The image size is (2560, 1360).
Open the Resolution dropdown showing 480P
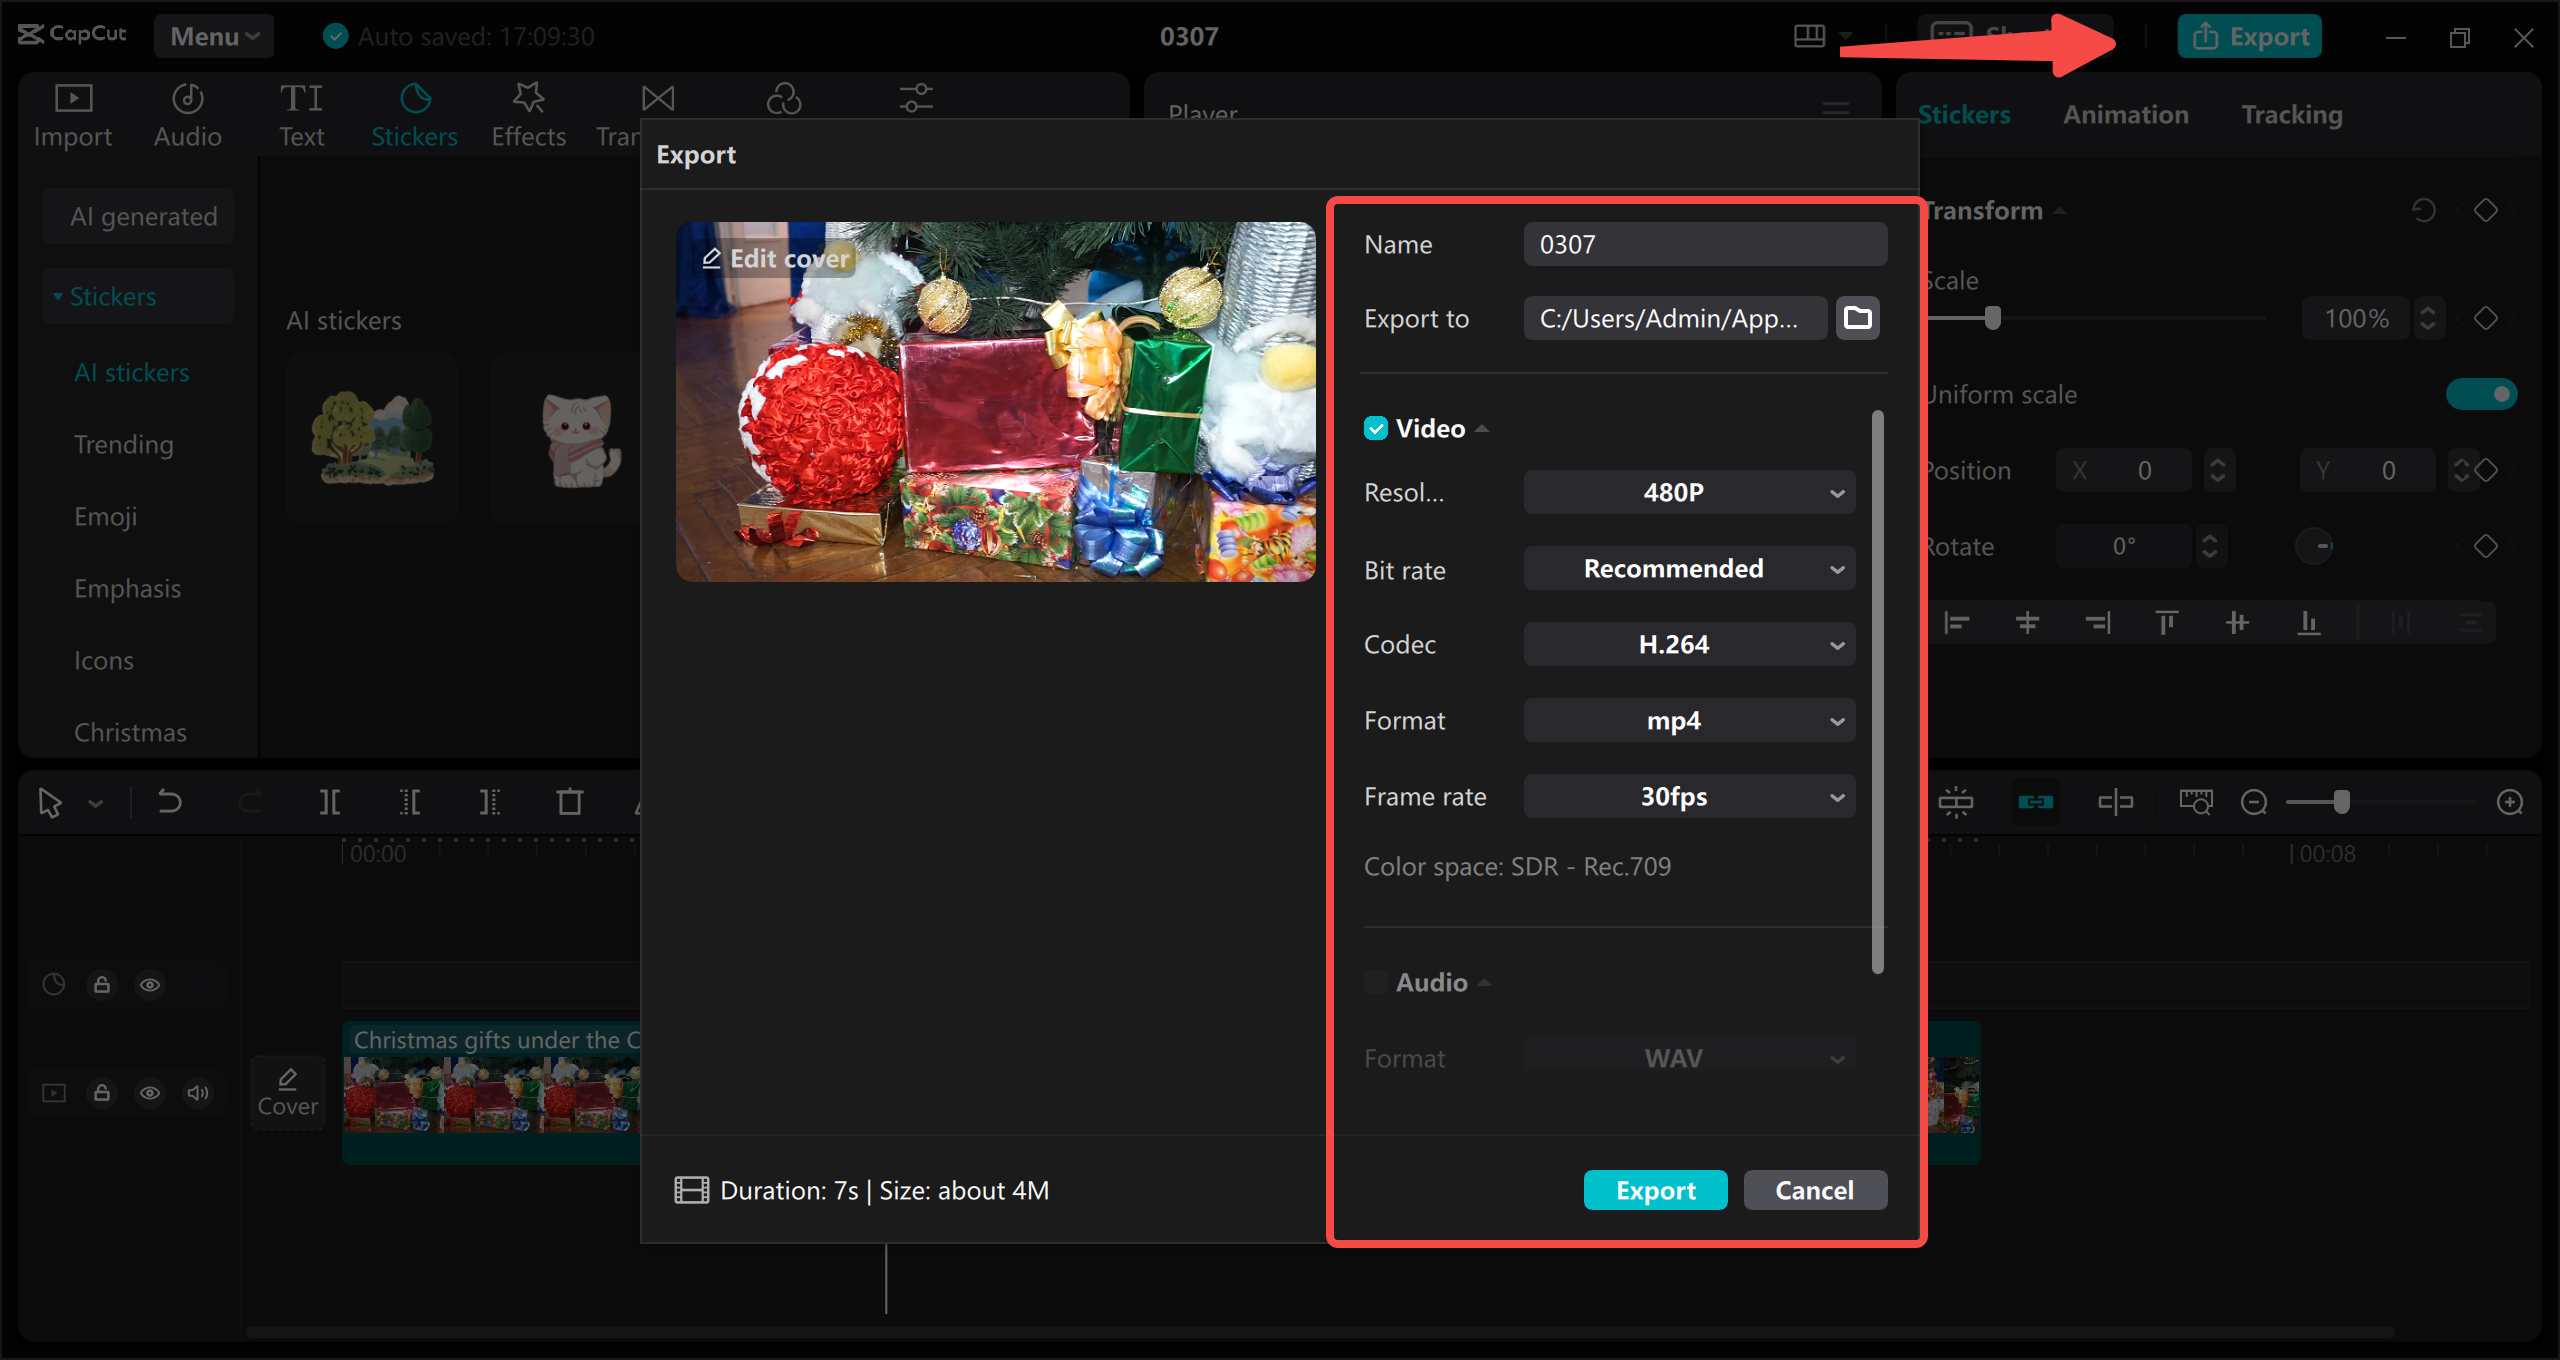[1688, 492]
